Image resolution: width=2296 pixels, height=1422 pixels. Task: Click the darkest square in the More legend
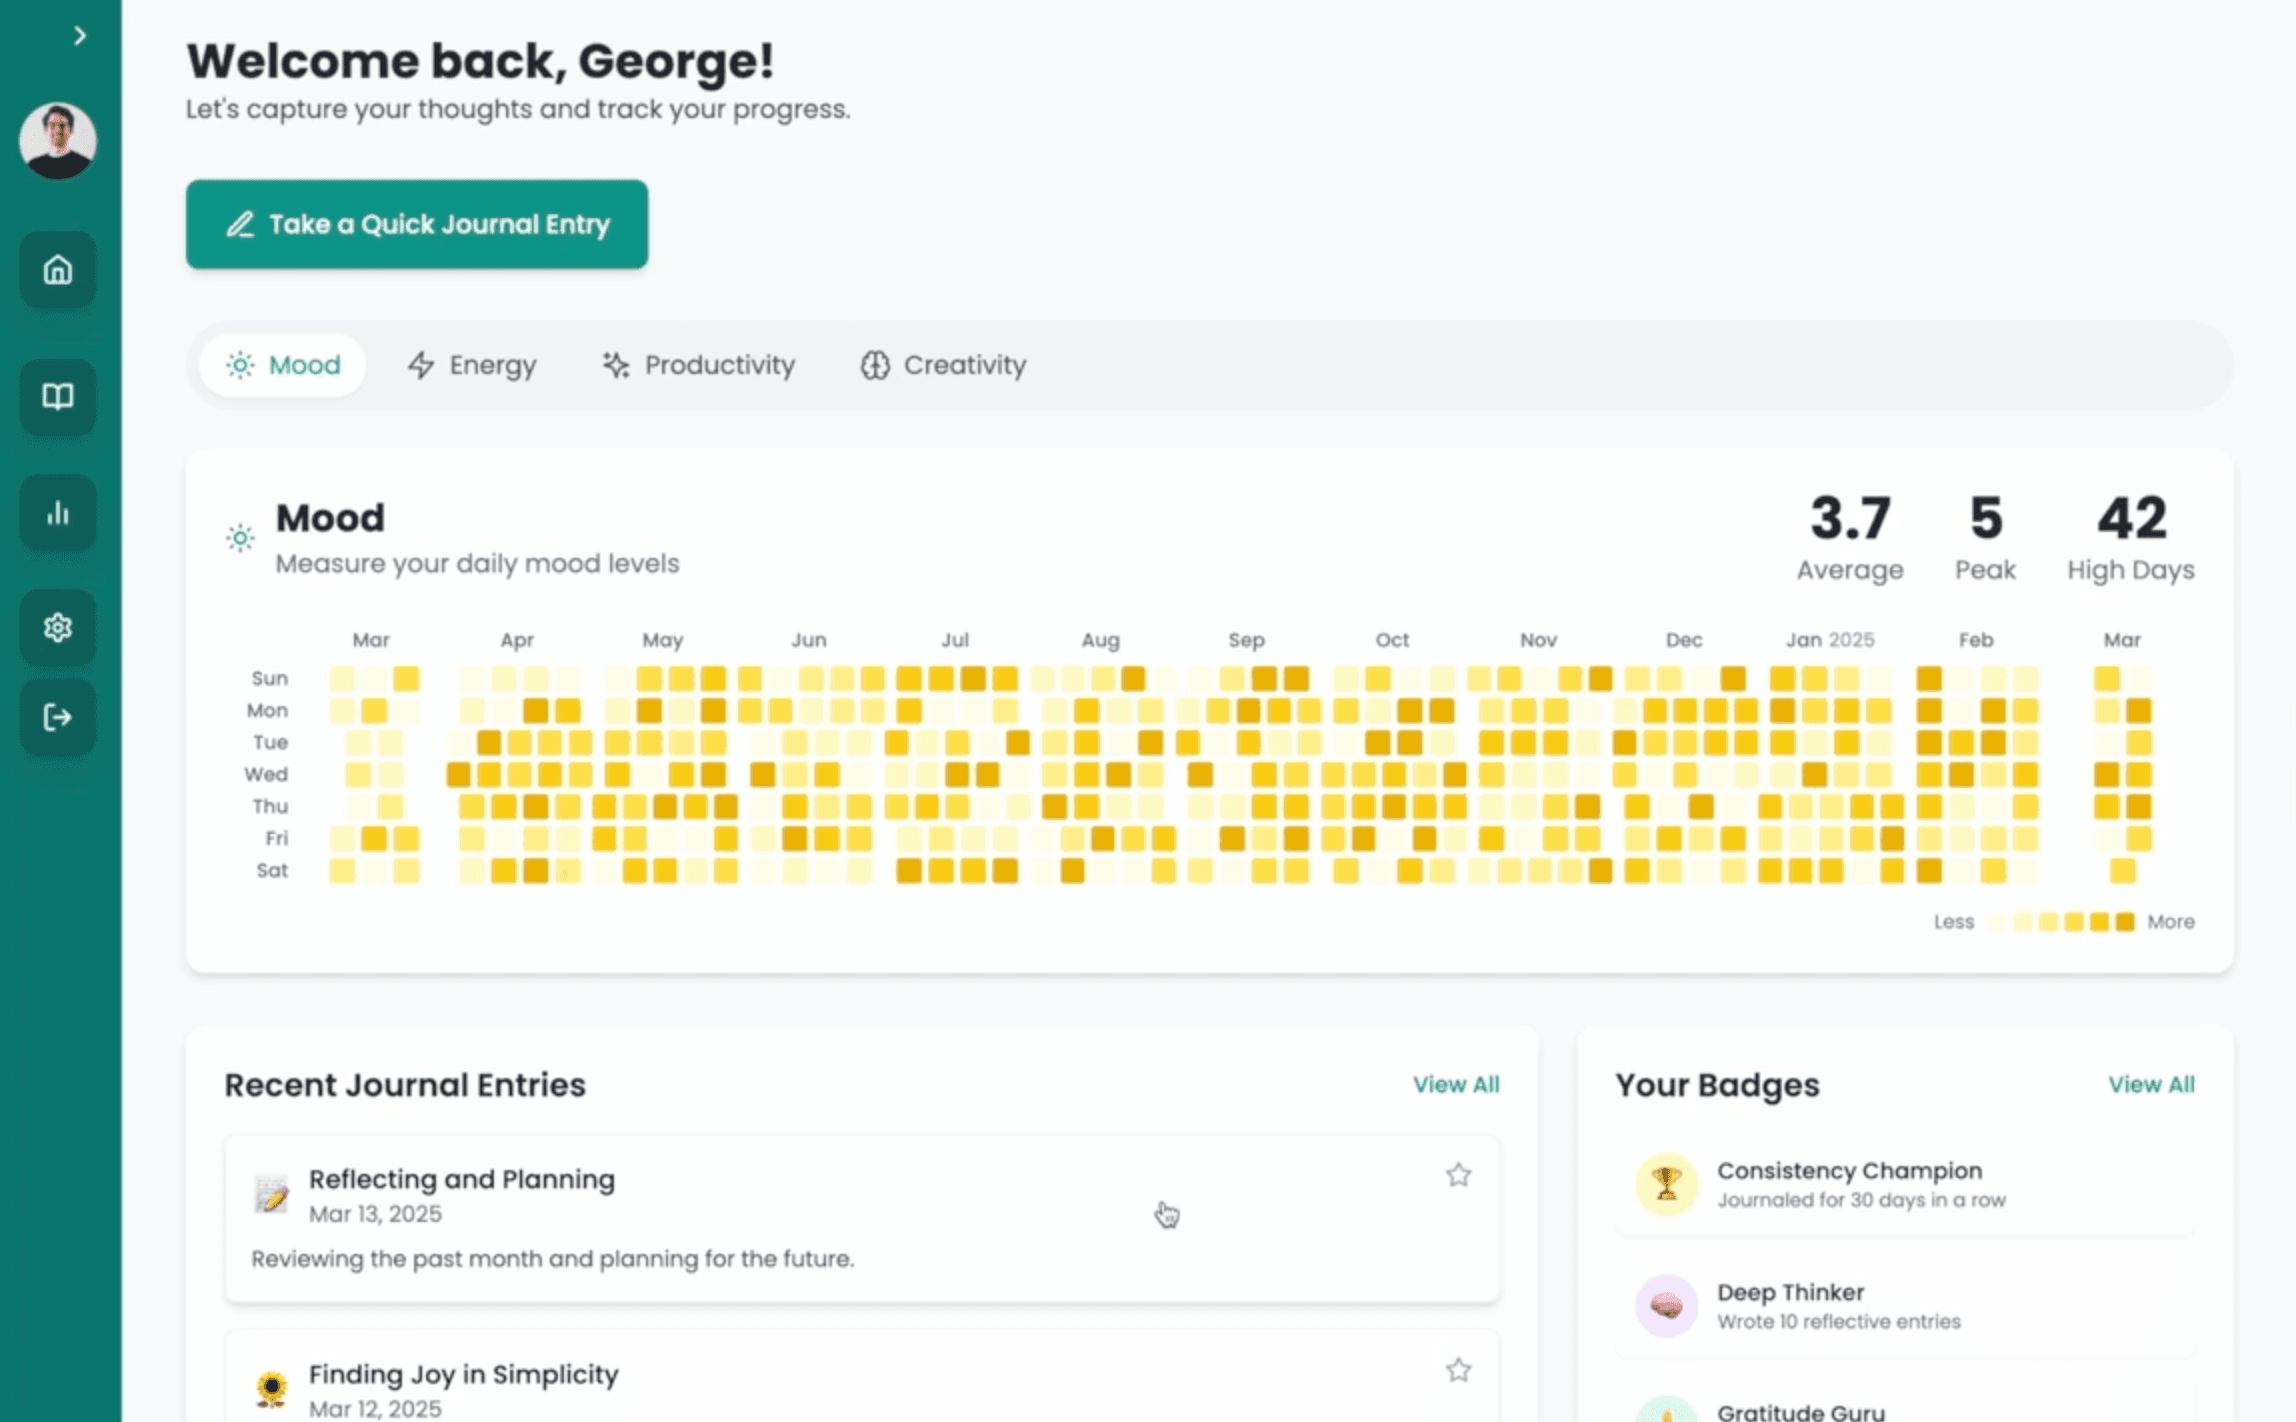[x=2124, y=921]
